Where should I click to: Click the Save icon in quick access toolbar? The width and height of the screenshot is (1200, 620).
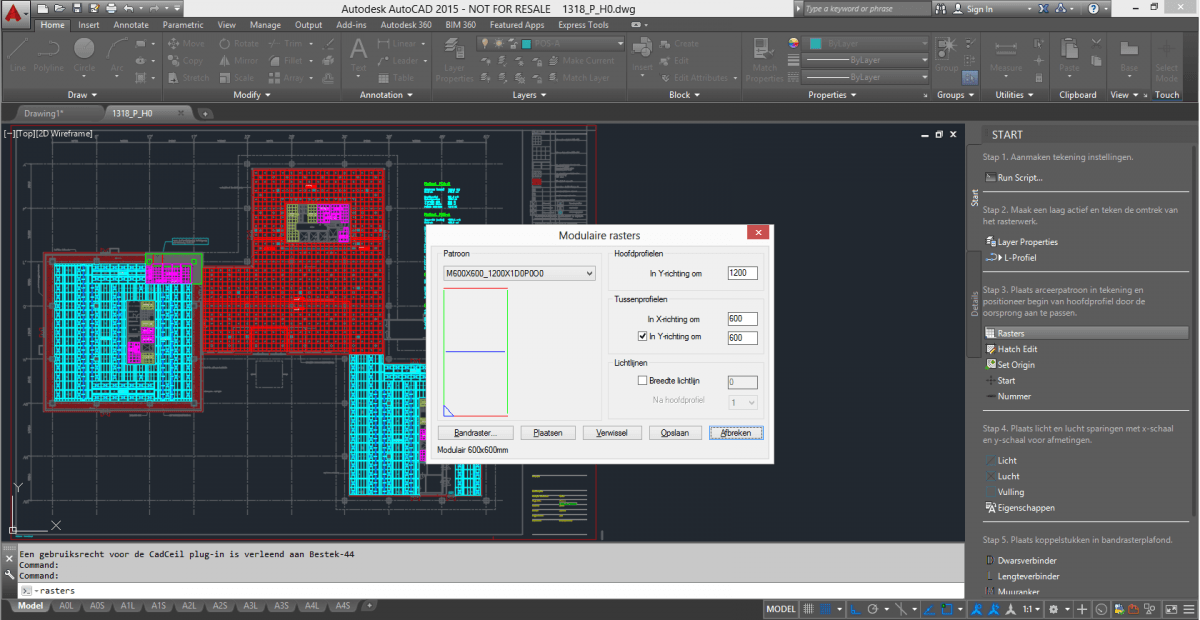(76, 8)
